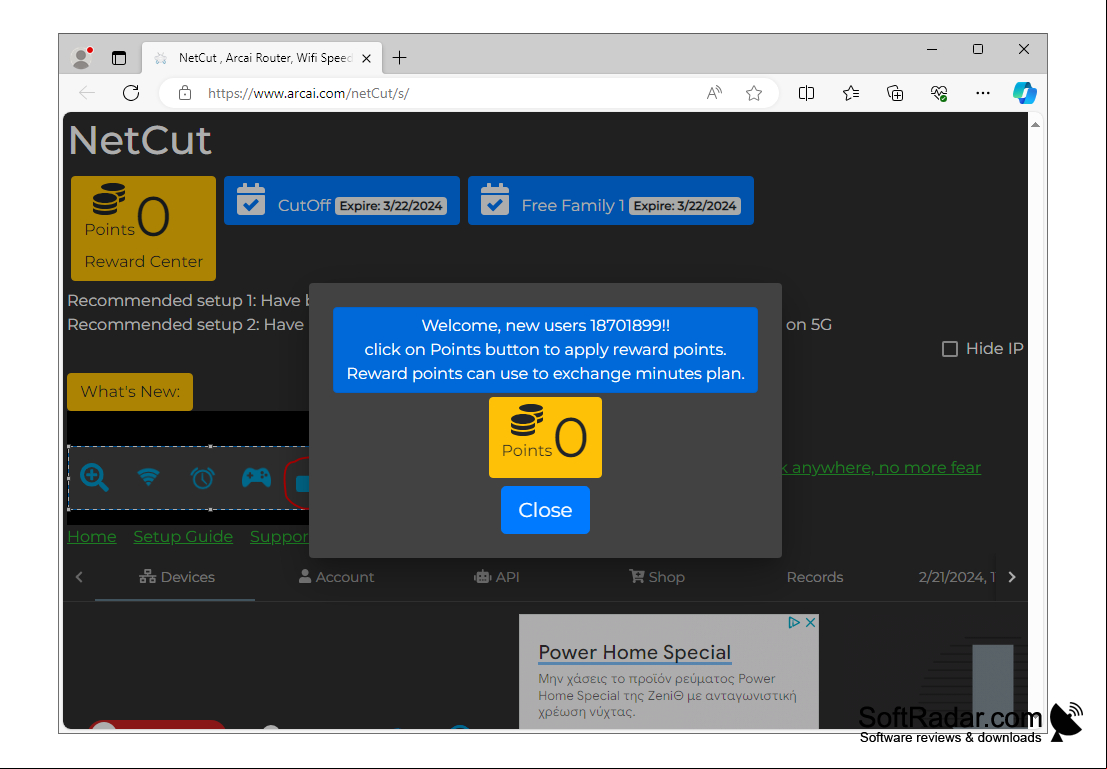Click the What's New button
1107x769 pixels.
click(x=130, y=391)
